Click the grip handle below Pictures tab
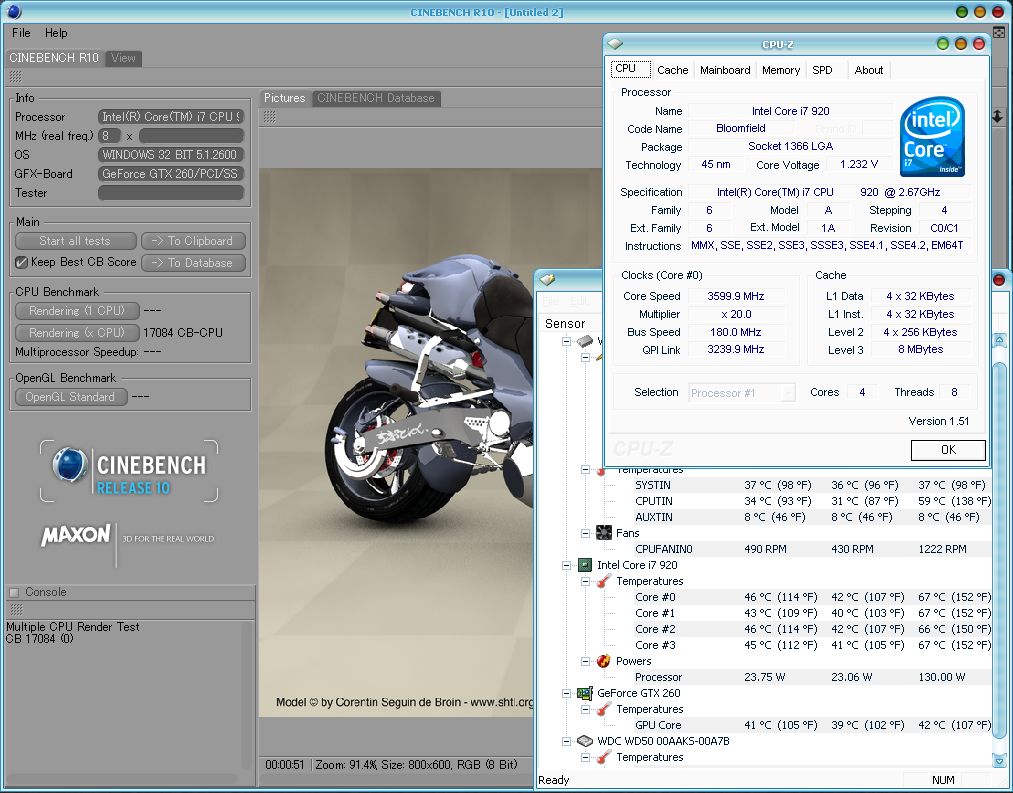This screenshot has width=1013, height=793. click(x=268, y=117)
